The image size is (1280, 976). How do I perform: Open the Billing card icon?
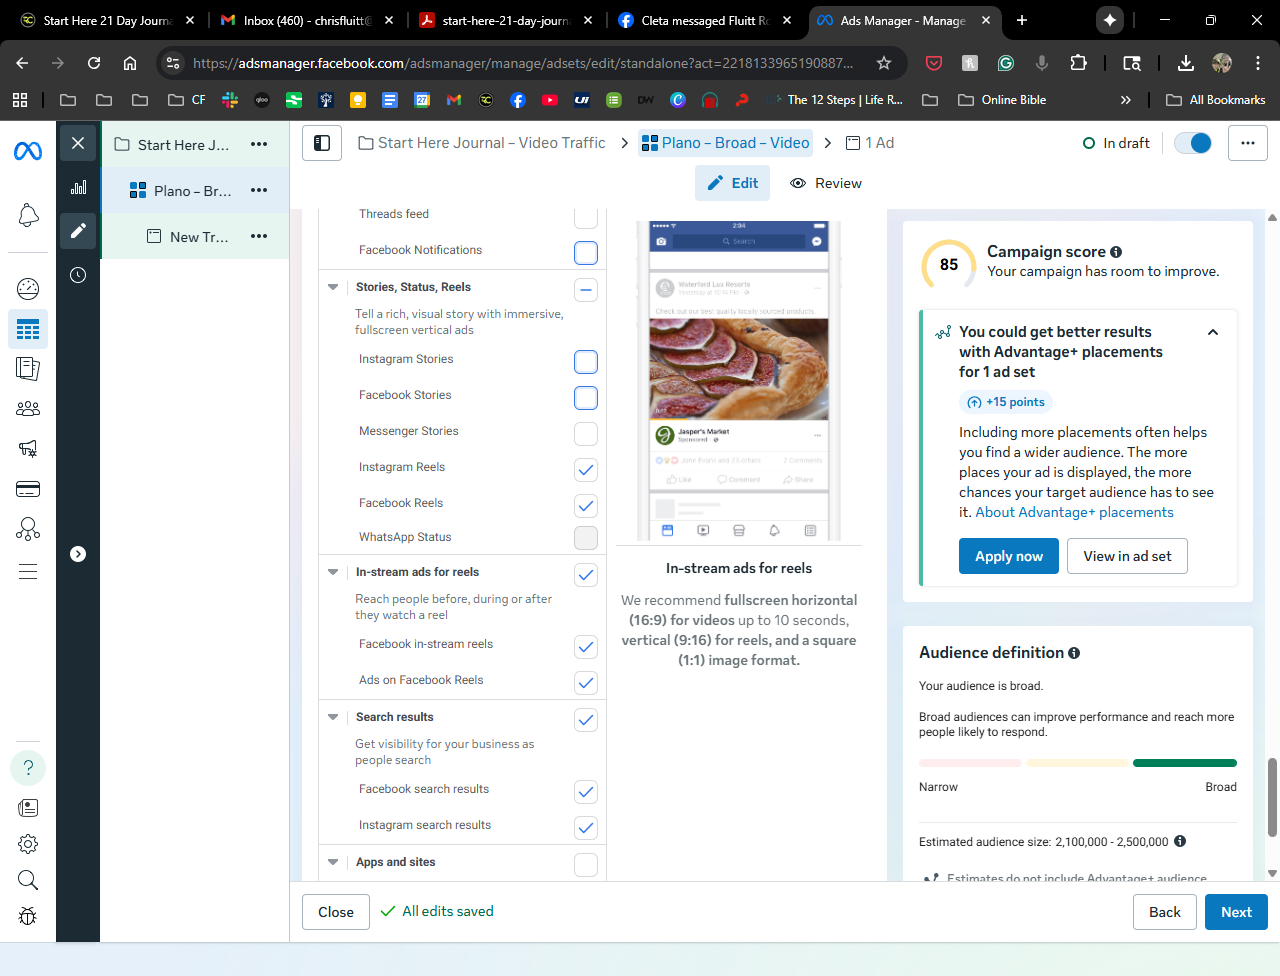coord(28,489)
